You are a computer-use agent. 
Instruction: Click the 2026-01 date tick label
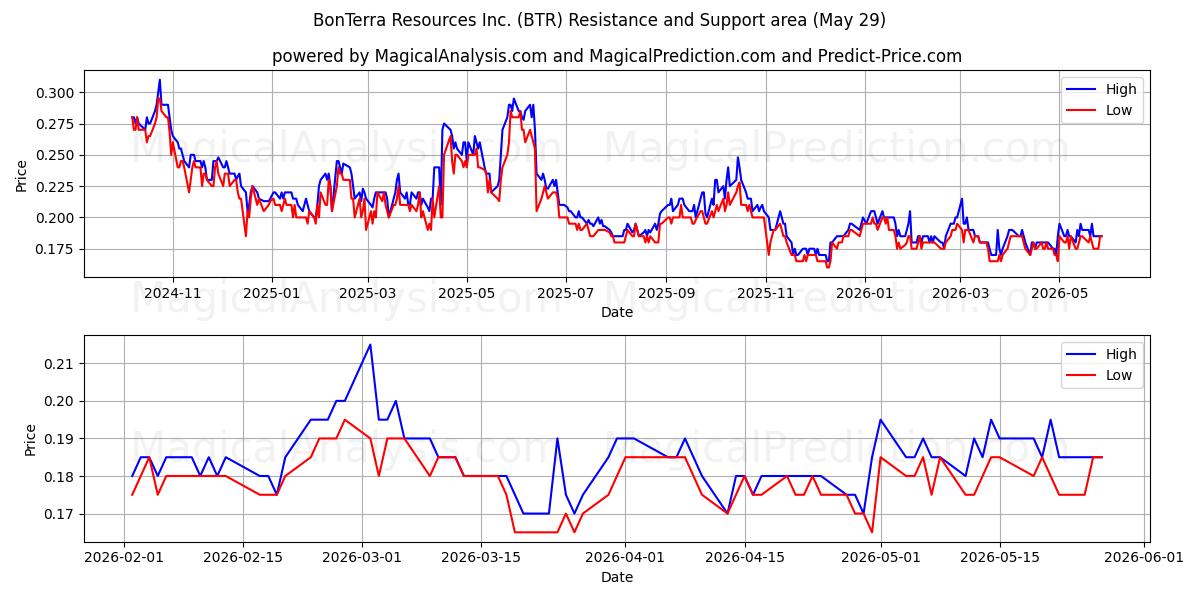tap(863, 293)
